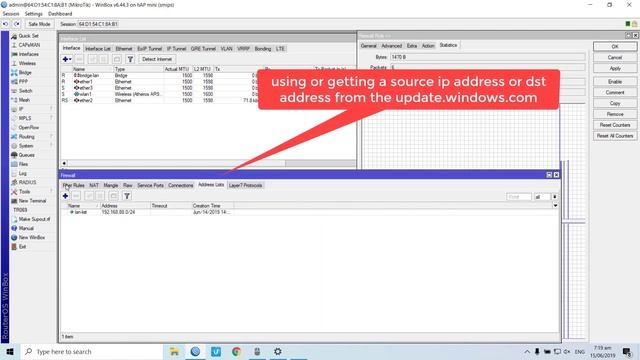Expand the Routing submenu
The height and width of the screenshot is (360, 640).
pos(51,136)
